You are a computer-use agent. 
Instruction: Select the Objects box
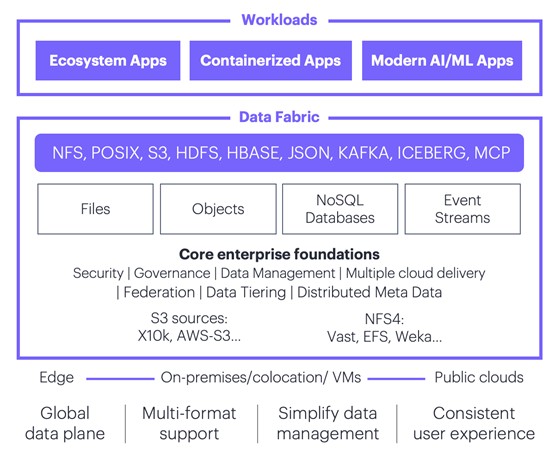point(218,209)
